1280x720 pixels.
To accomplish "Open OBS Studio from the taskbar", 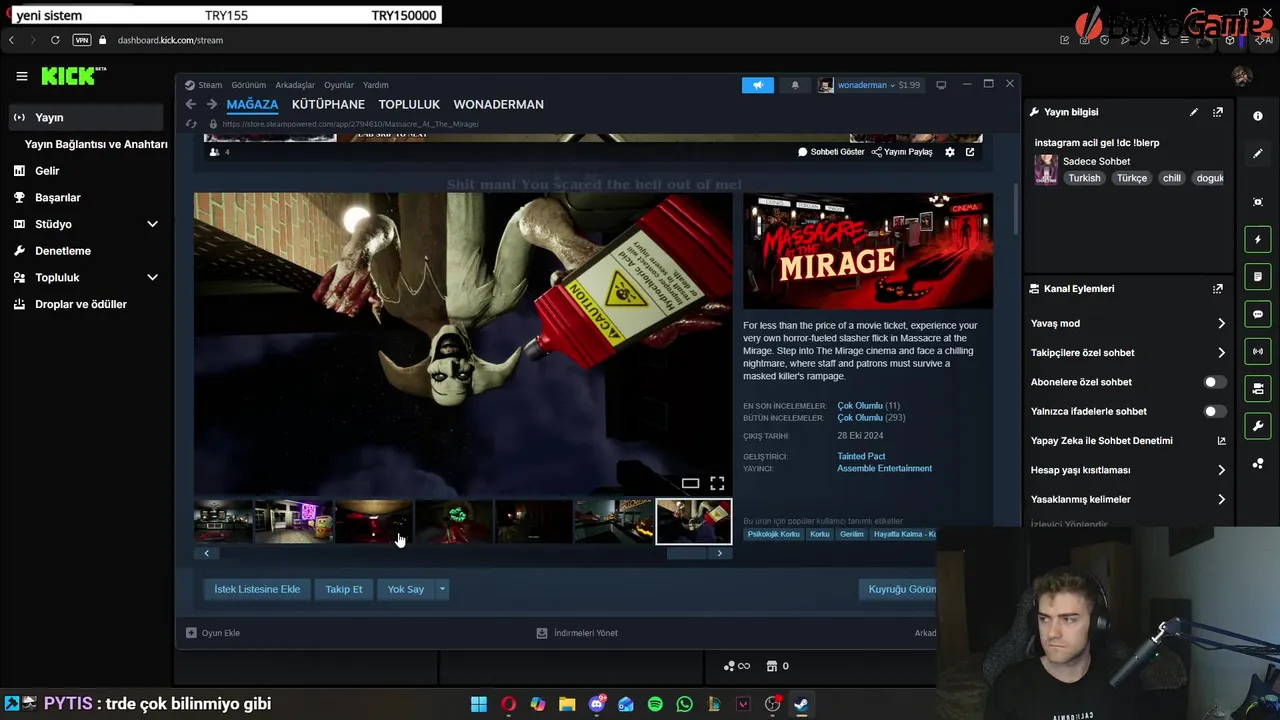I will tap(772, 704).
